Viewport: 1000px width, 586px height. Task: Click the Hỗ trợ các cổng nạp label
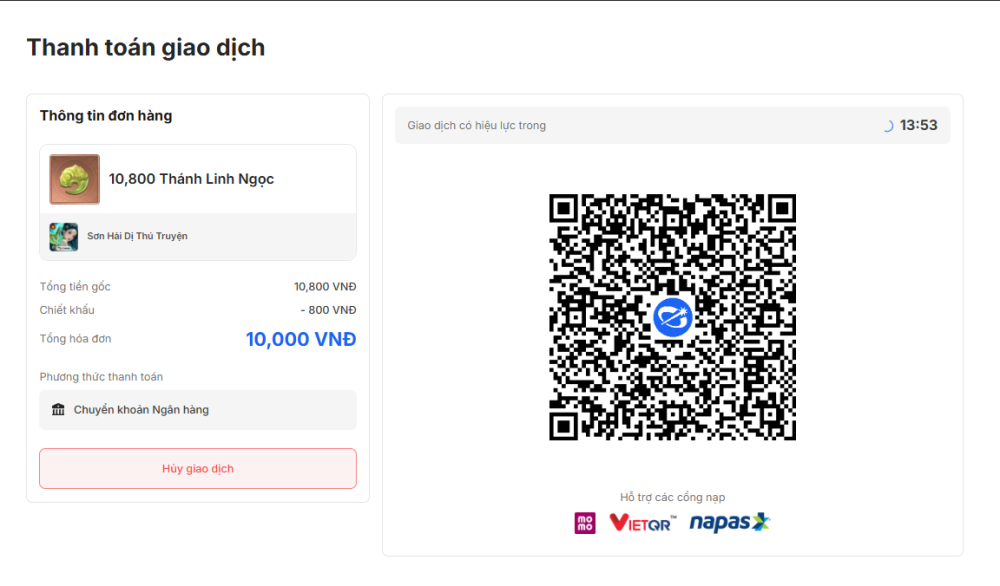pyautogui.click(x=673, y=497)
